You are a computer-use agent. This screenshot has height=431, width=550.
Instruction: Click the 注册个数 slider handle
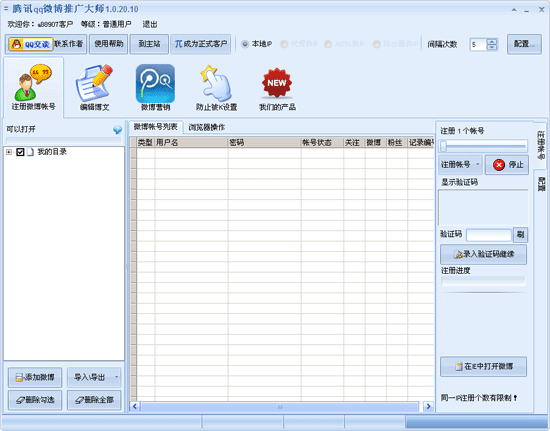444,146
